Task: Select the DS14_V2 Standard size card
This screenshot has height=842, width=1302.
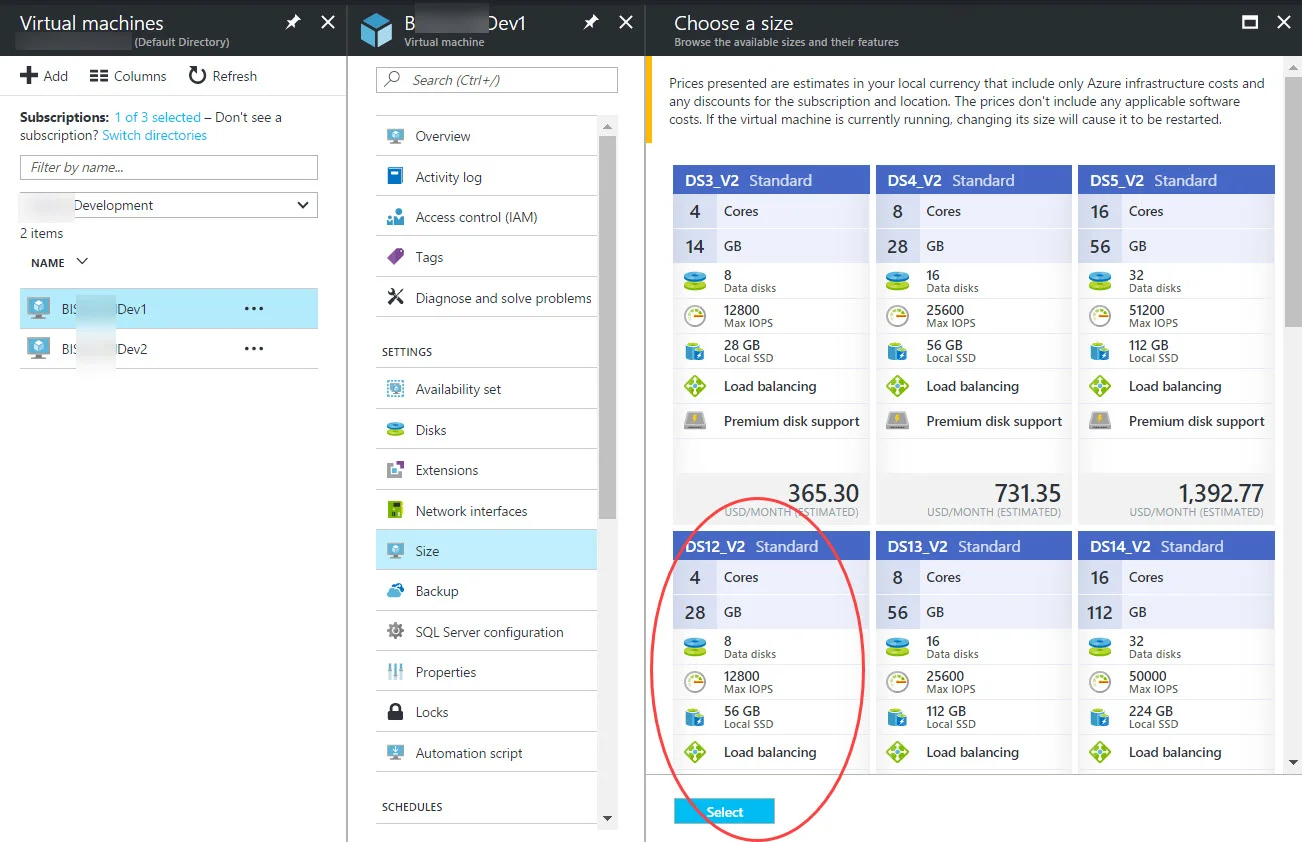Action: click(x=1176, y=651)
